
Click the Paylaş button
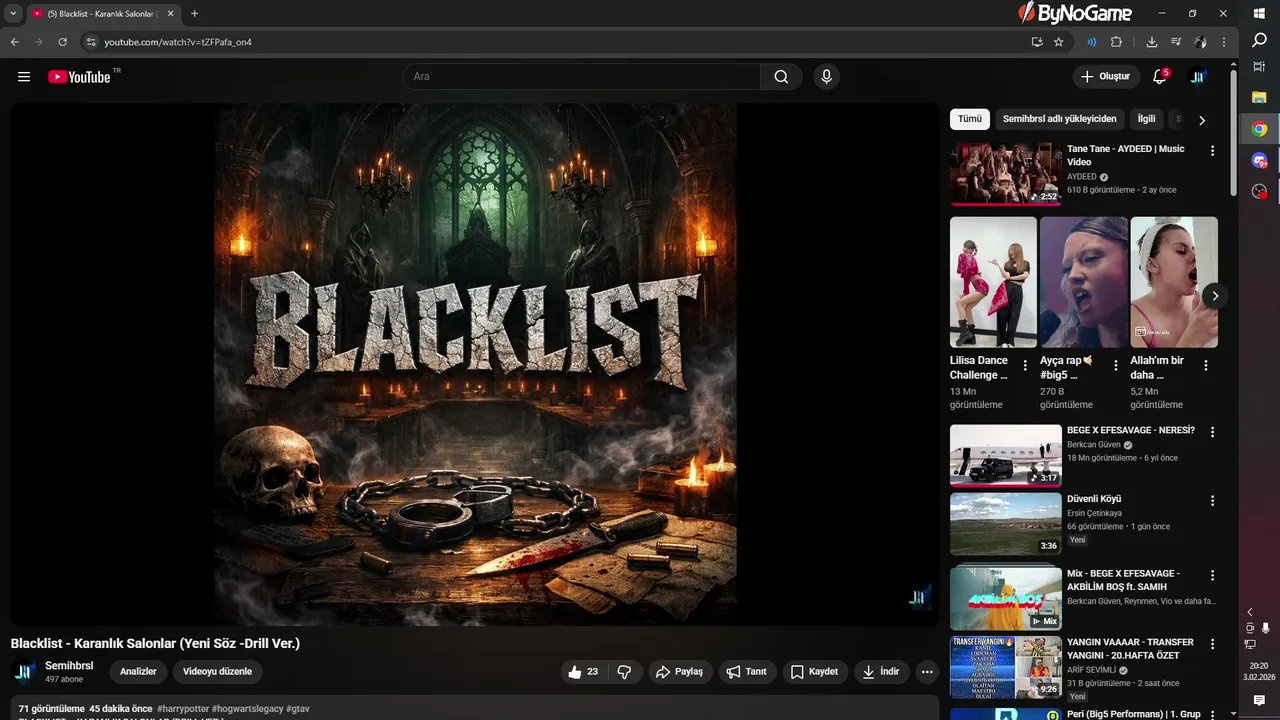point(679,672)
